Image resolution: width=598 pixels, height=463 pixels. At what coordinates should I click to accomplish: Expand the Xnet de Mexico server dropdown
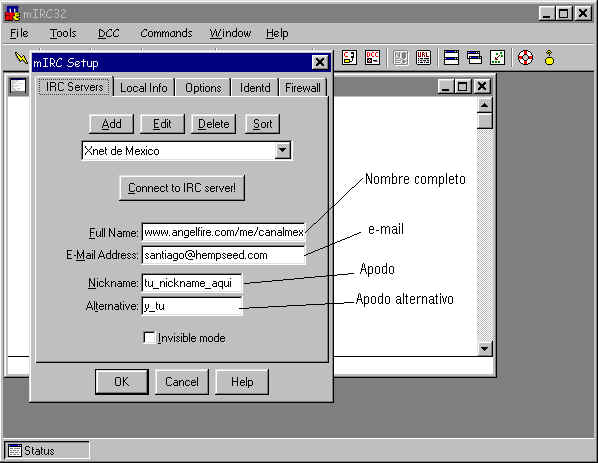283,150
